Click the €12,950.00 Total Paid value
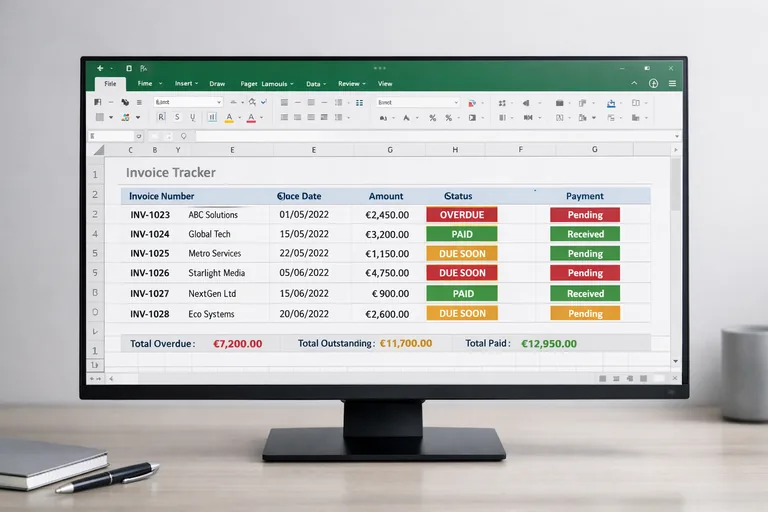The height and width of the screenshot is (512, 768). point(549,343)
